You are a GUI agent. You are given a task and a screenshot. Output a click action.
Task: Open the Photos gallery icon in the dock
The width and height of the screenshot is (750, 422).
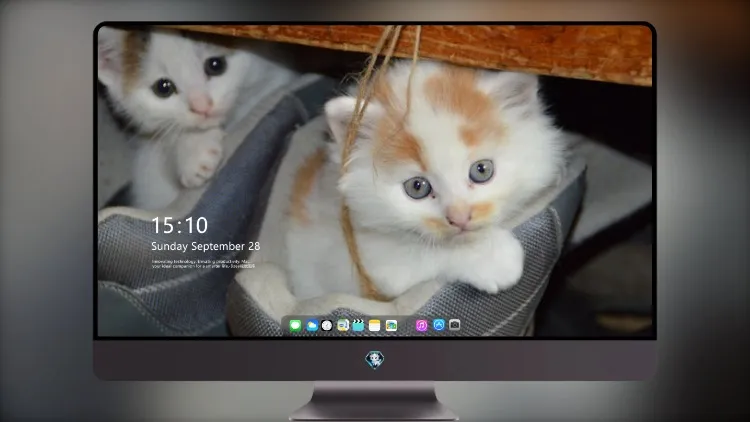coord(391,326)
